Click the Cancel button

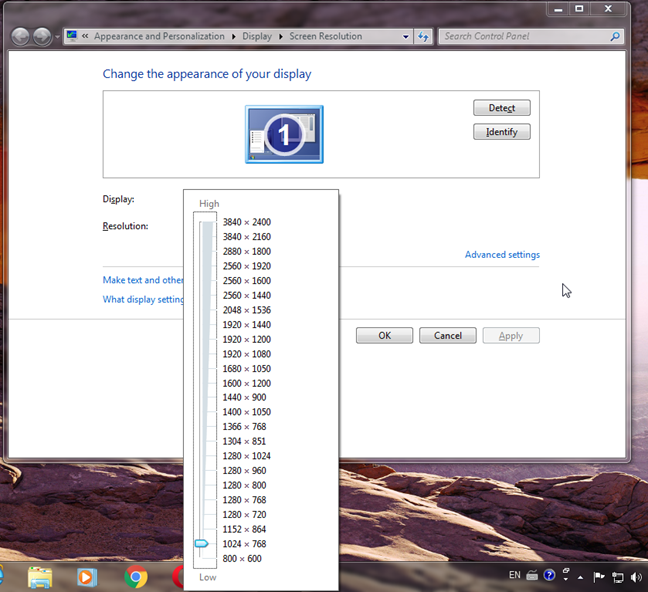click(448, 336)
